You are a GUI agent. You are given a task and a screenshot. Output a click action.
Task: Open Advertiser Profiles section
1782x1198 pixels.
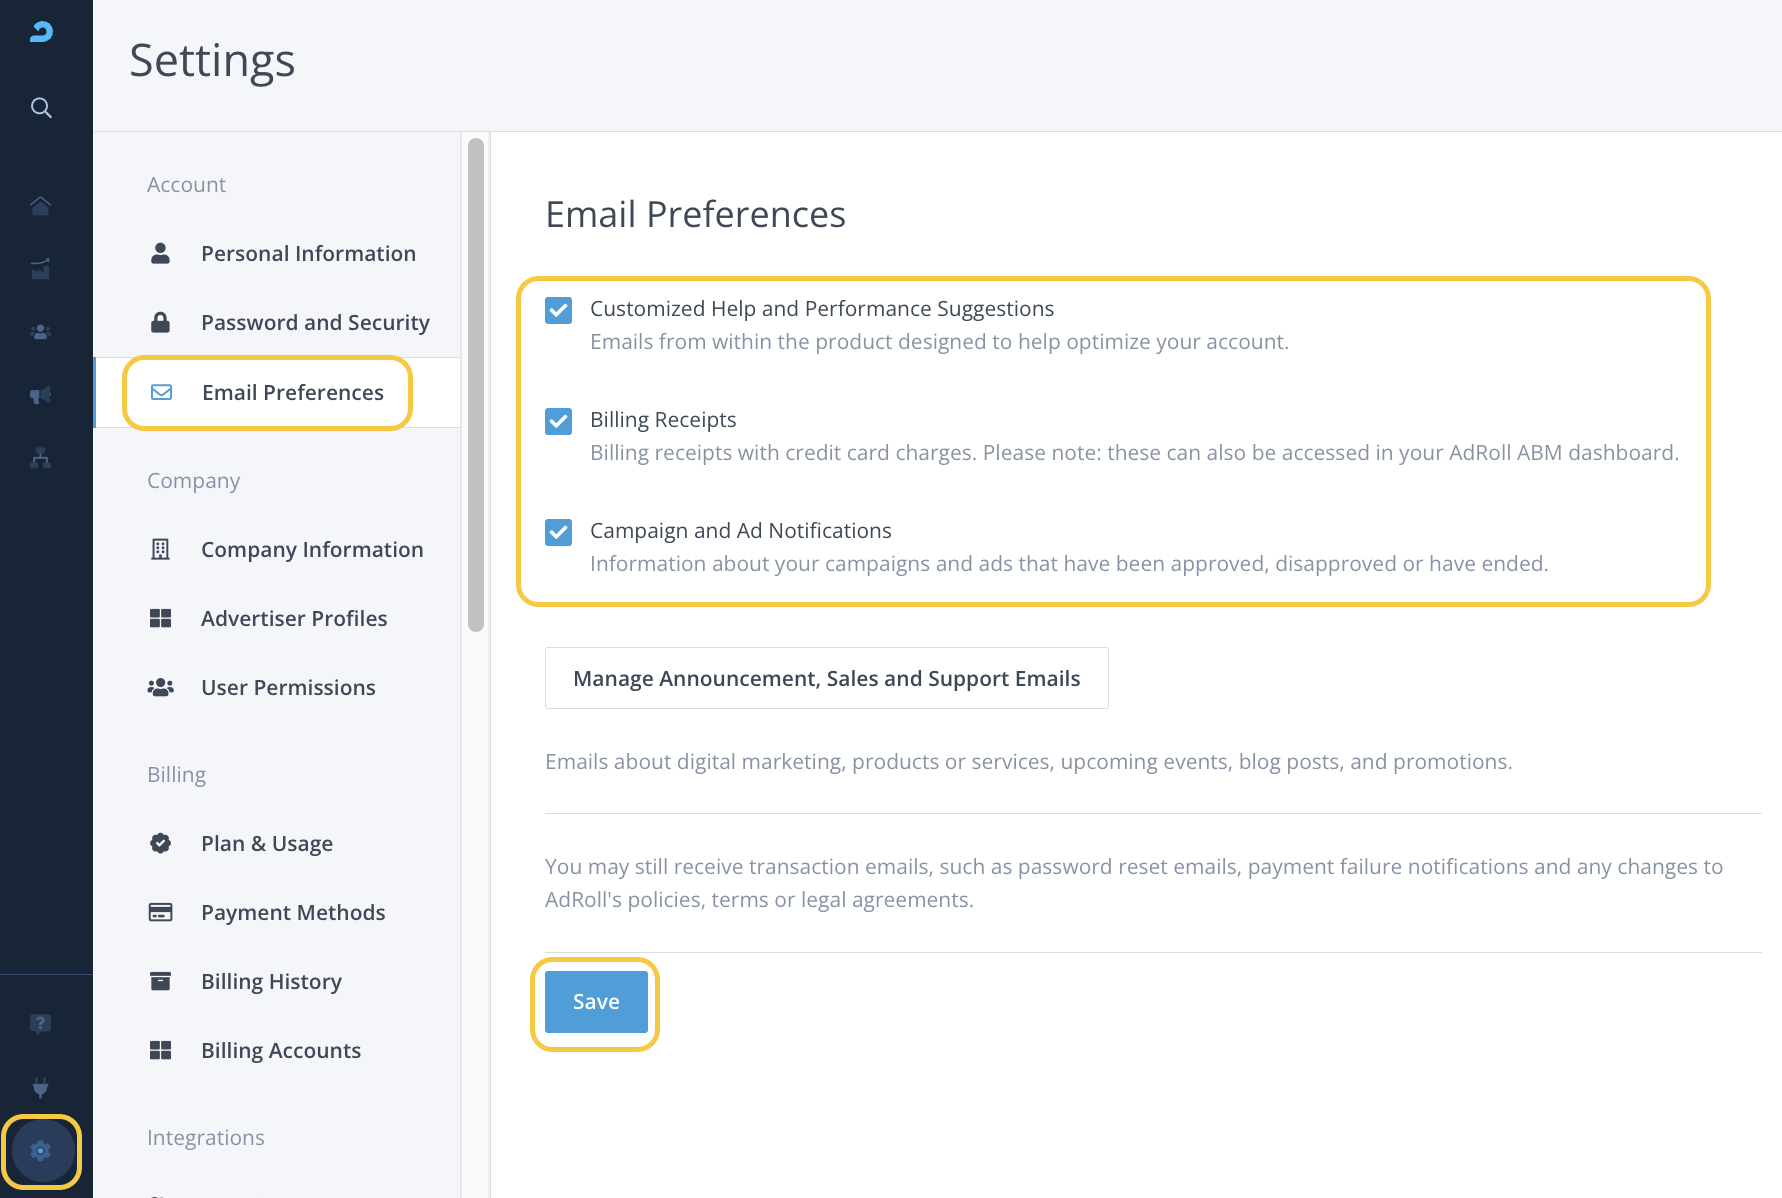pyautogui.click(x=293, y=619)
